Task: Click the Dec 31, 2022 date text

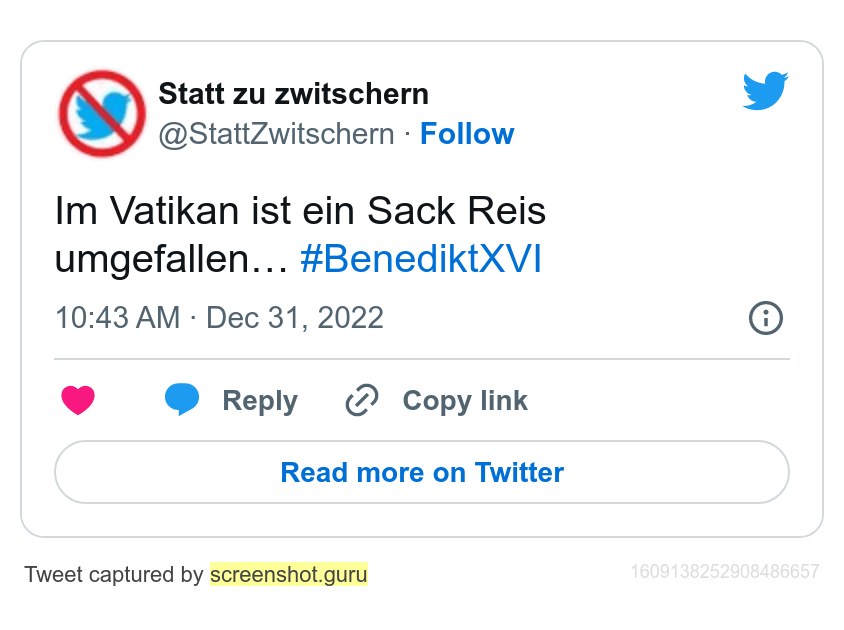Action: point(295,318)
